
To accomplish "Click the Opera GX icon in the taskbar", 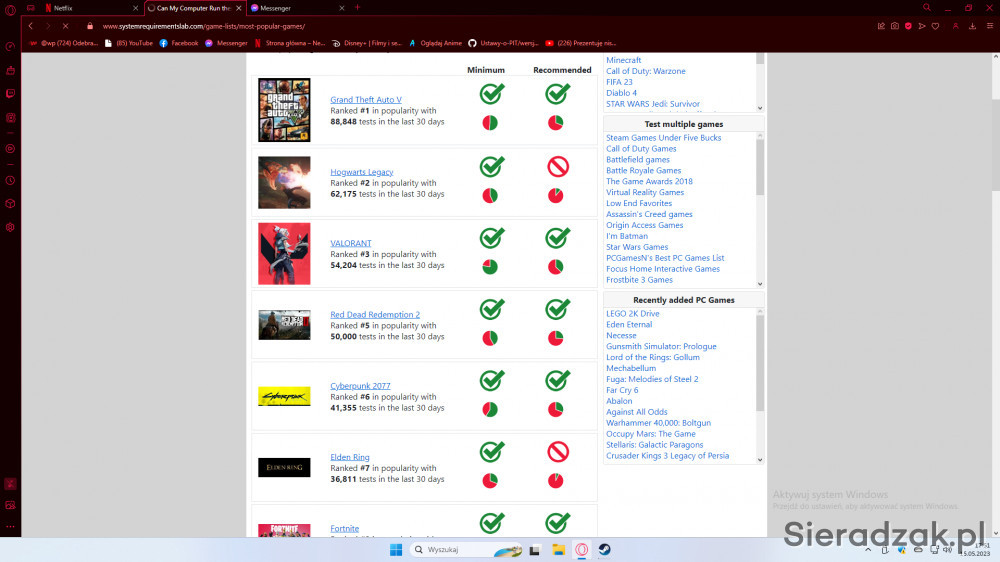I will tap(582, 549).
